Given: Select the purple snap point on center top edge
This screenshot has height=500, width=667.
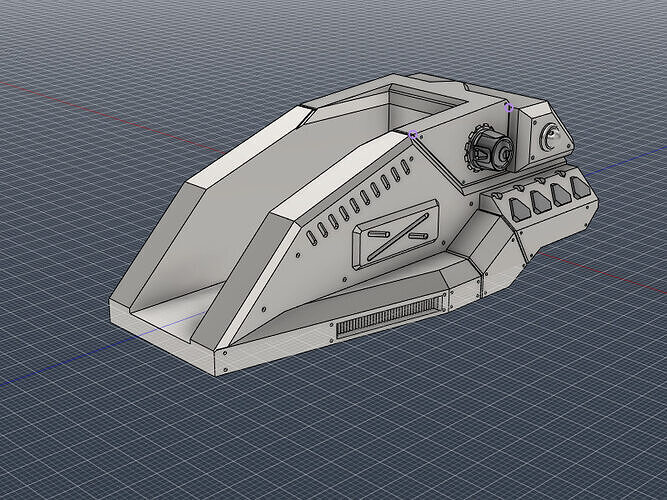Looking at the screenshot, I should (413, 135).
